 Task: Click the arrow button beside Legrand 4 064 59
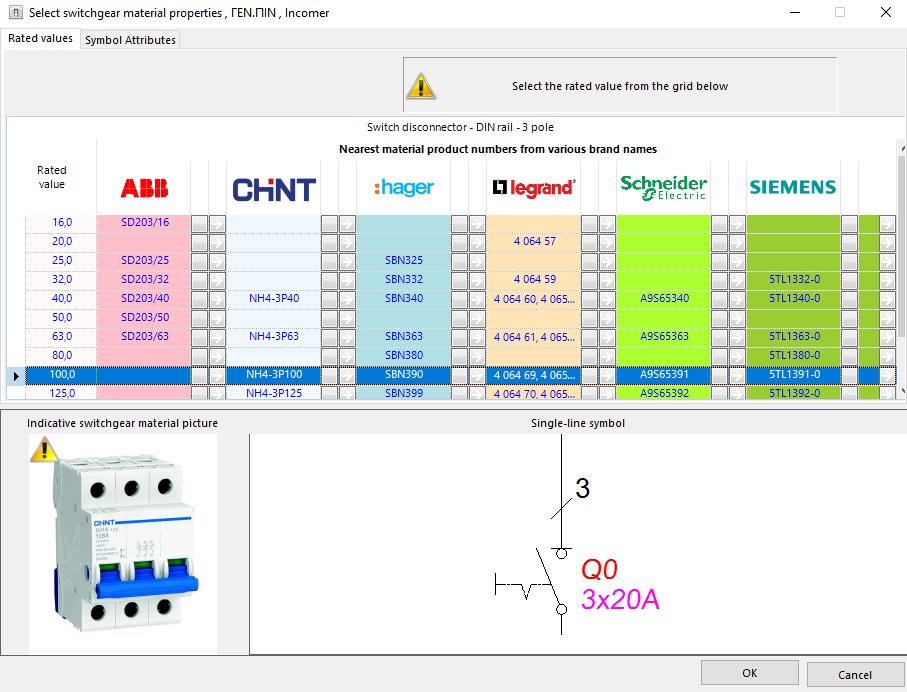tap(608, 278)
